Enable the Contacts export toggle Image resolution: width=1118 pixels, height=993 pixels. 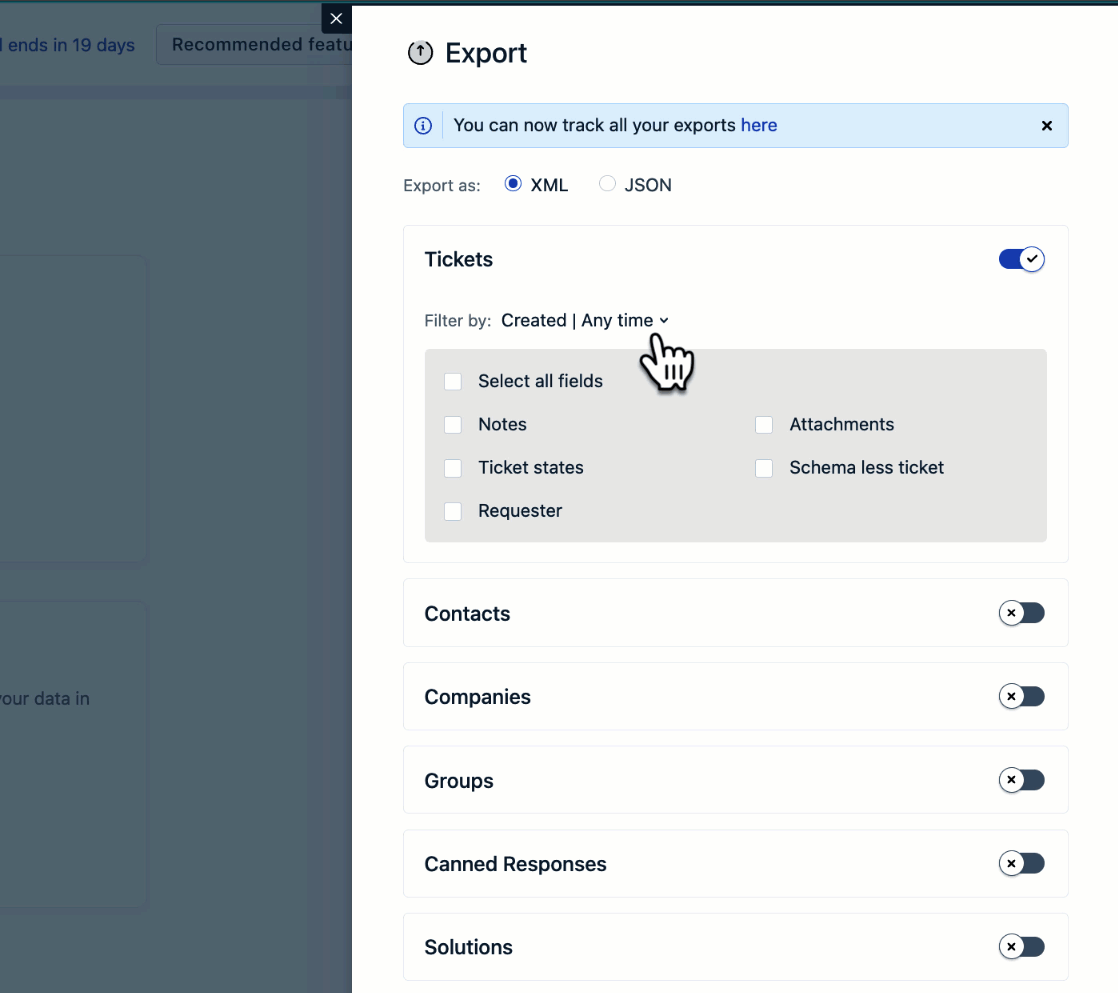coord(1021,613)
